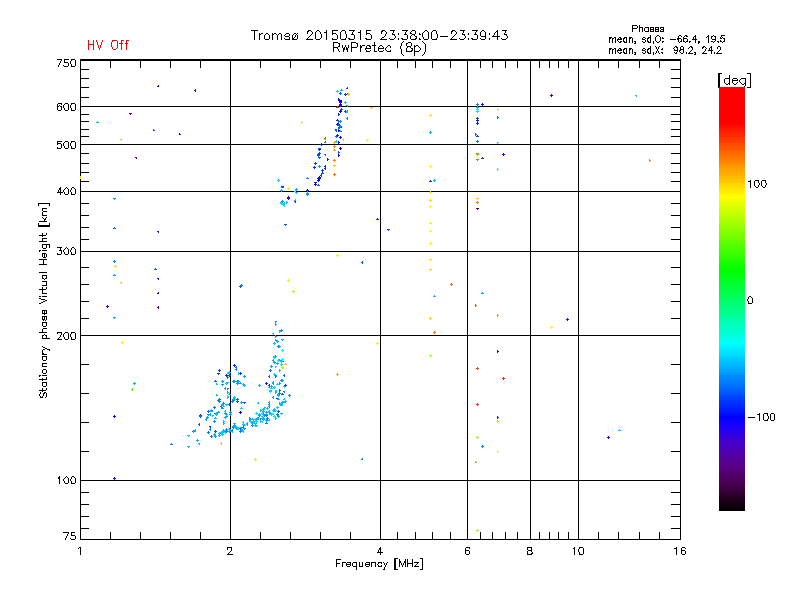Click the y-axis '200' tick label
This screenshot has width=800, height=600.
[x=66, y=336]
